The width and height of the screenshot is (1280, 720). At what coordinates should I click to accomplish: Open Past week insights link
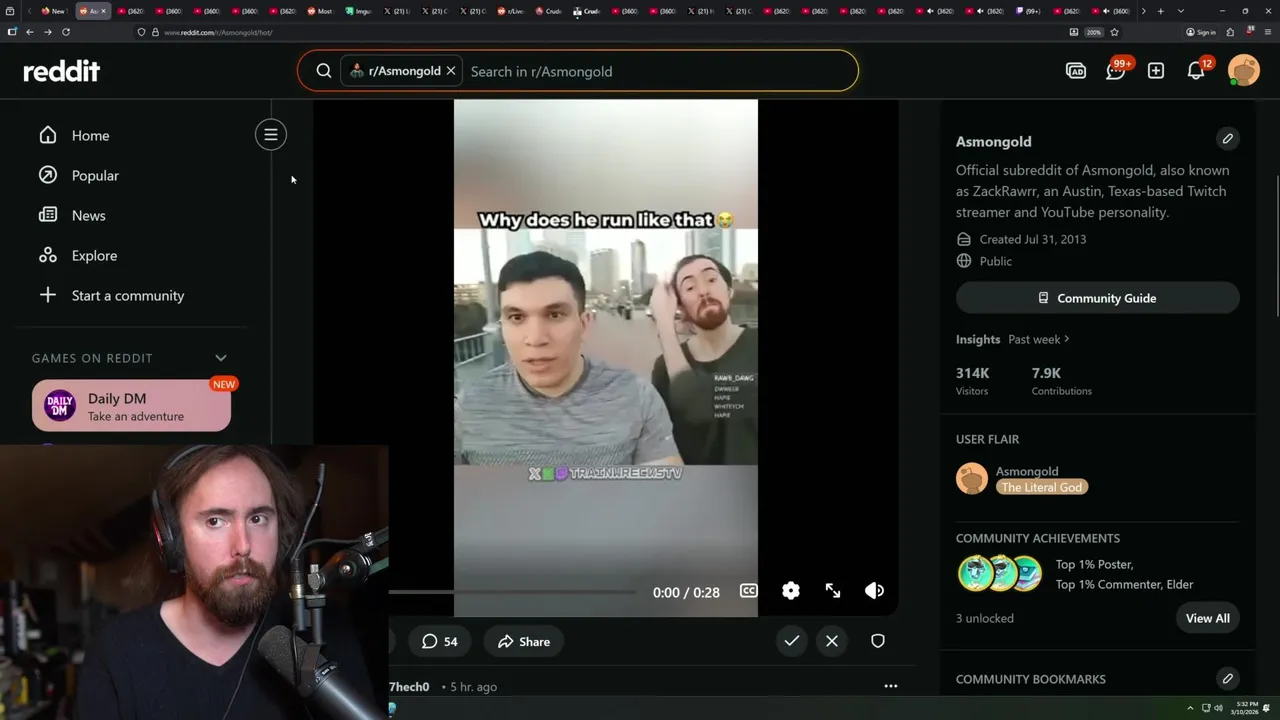1039,339
